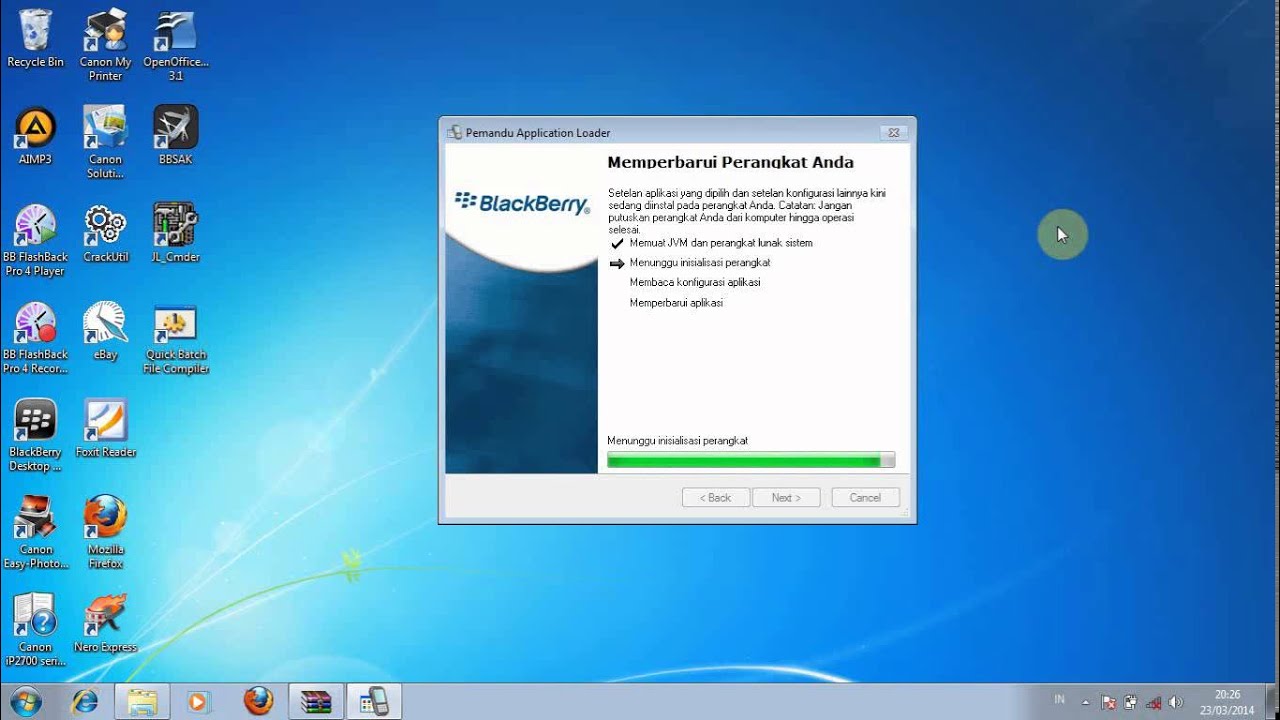Click "Membaca konfigurasi aplikasi" step
This screenshot has width=1280, height=720.
695,283
